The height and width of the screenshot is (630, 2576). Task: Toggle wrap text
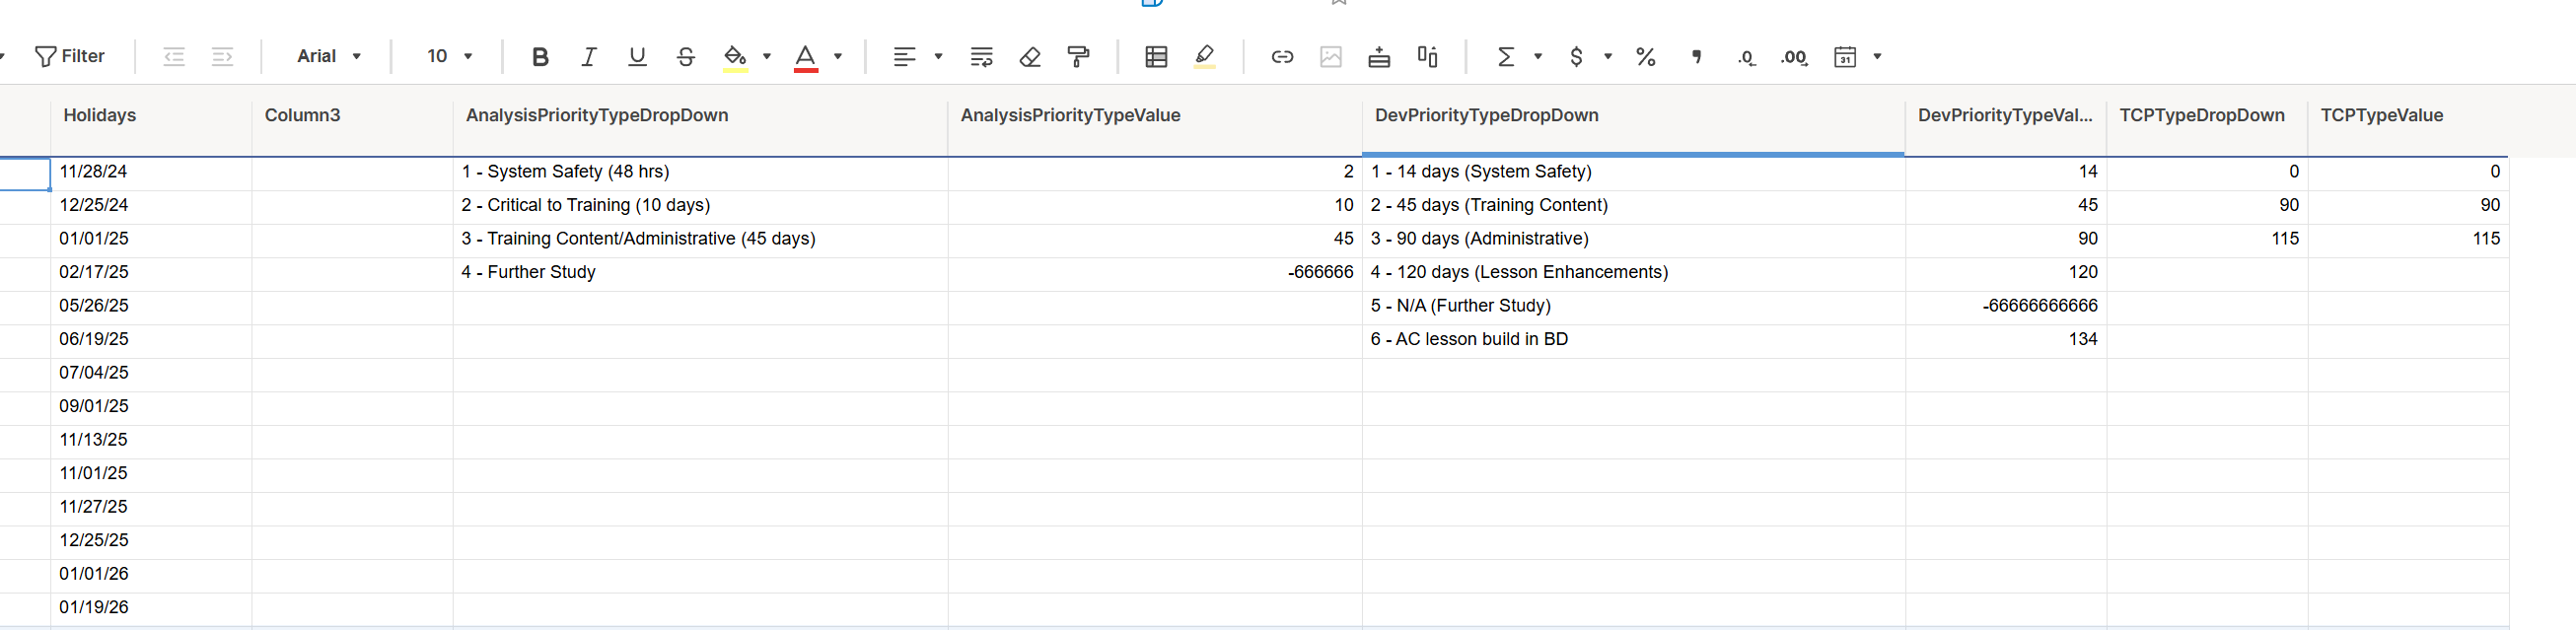click(x=981, y=57)
